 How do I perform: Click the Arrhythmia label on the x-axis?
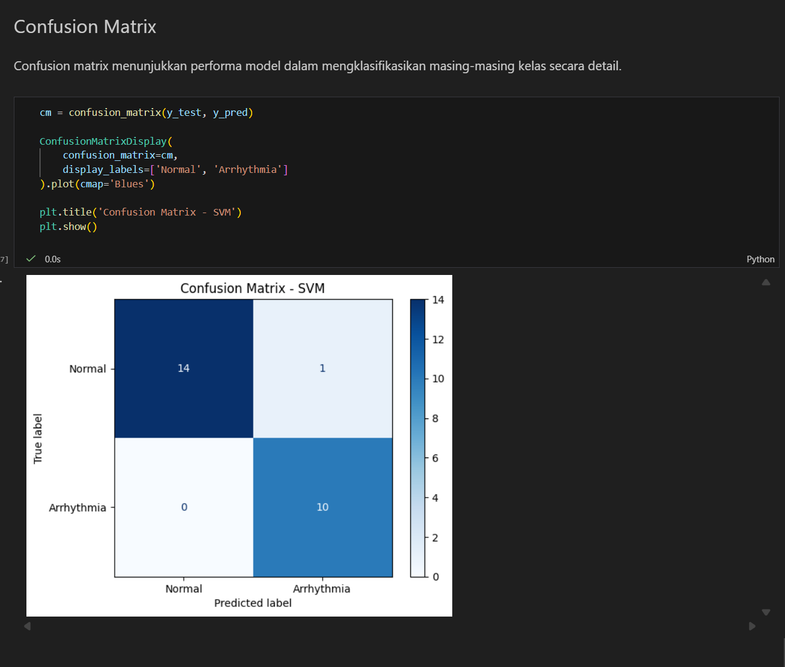click(x=321, y=589)
